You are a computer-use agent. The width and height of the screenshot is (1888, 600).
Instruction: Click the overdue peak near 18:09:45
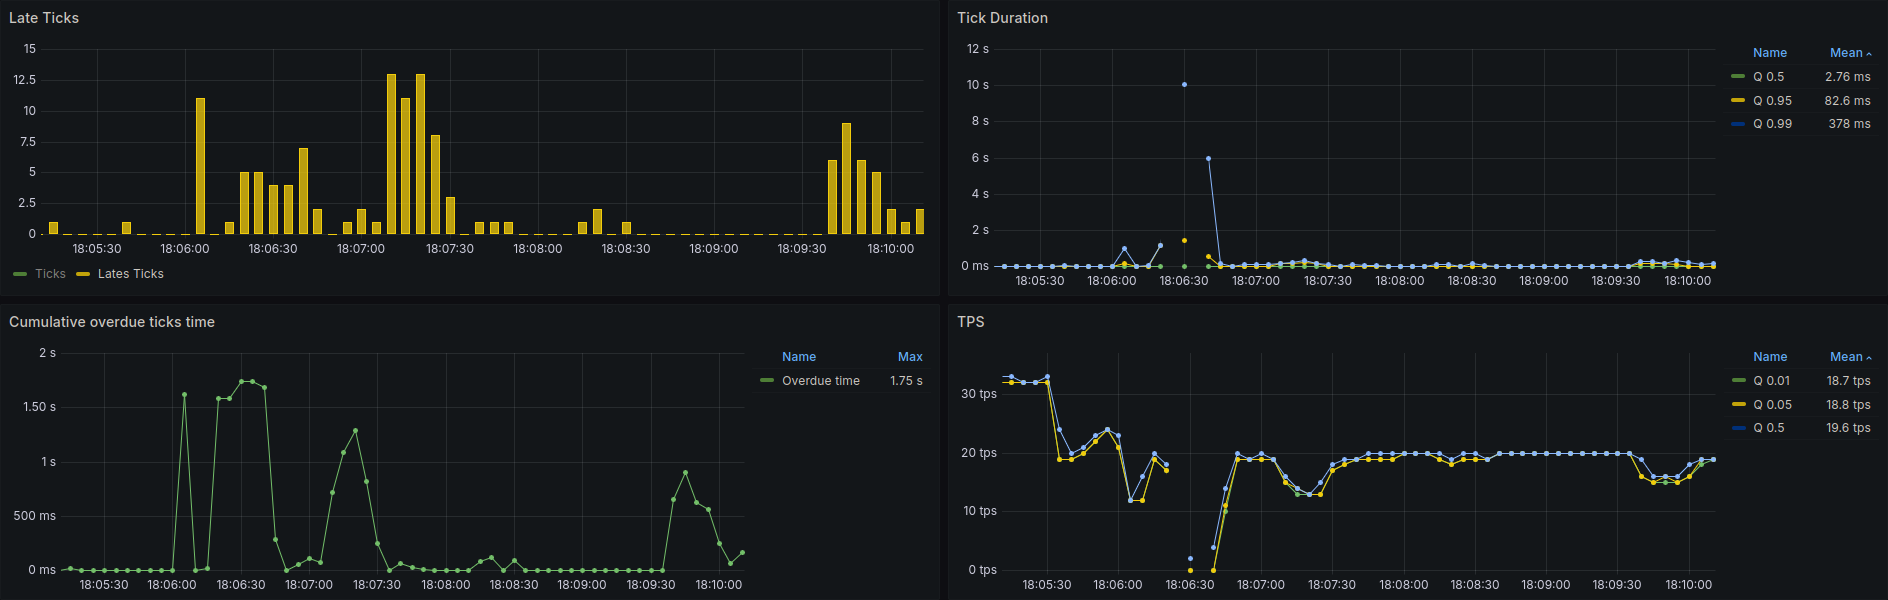tap(685, 472)
